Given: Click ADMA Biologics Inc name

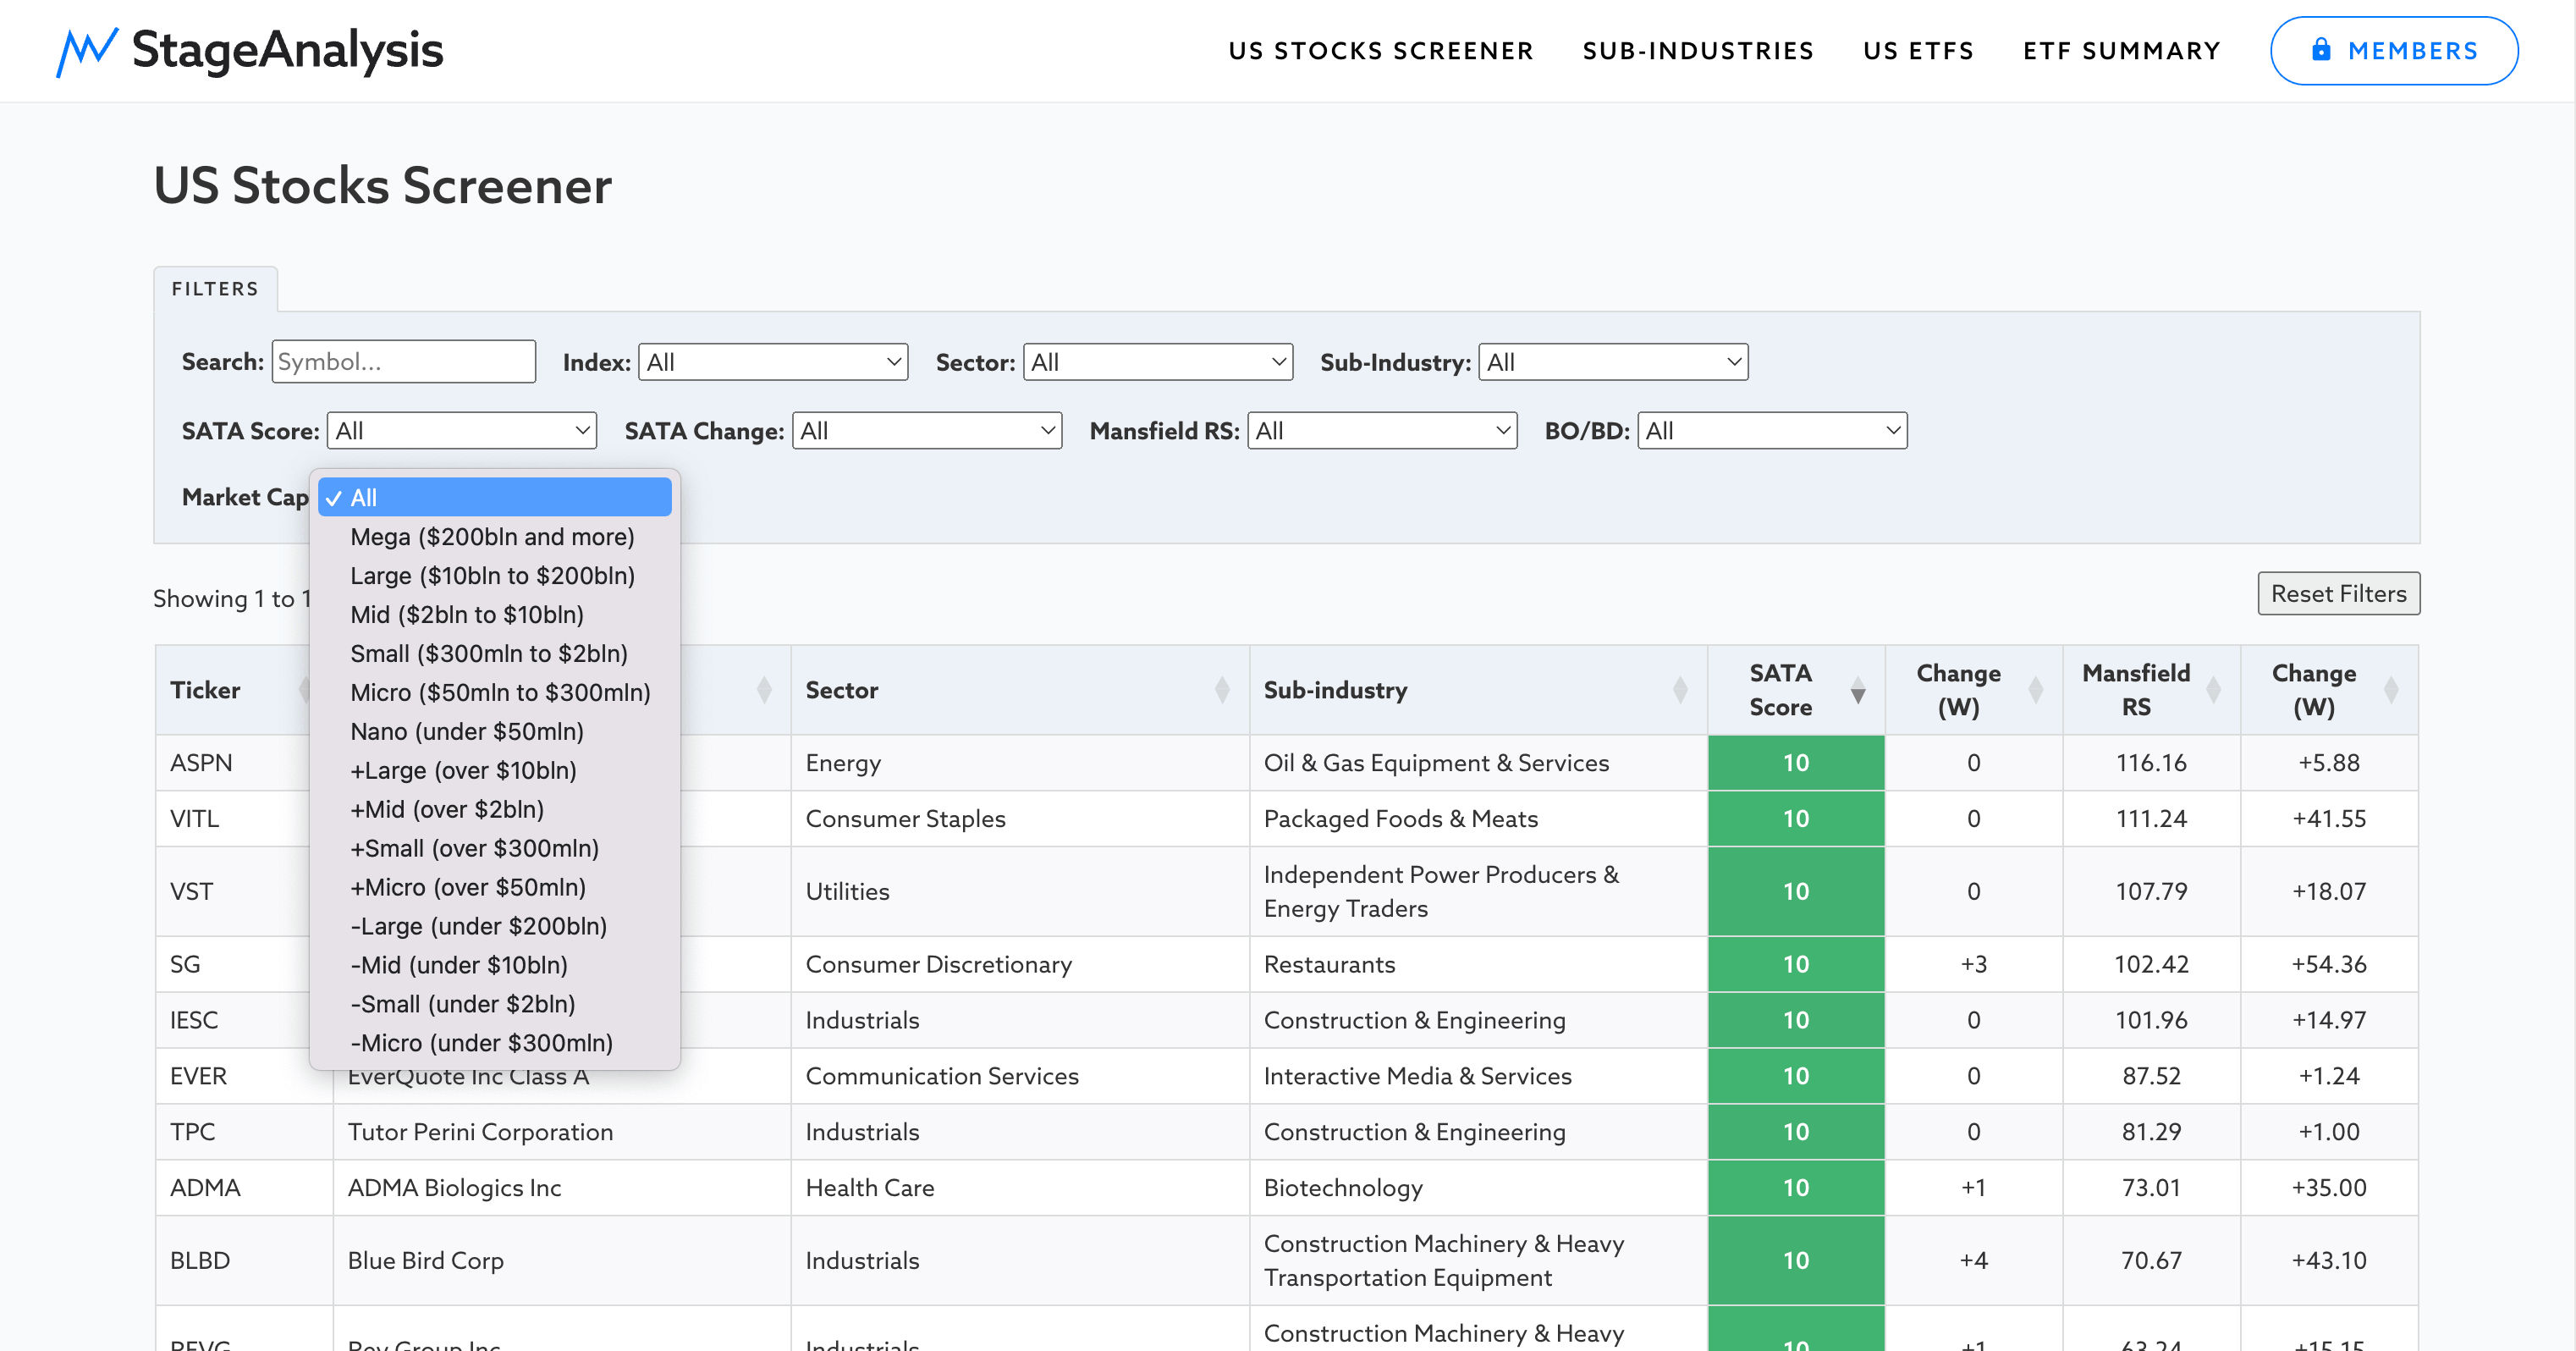Looking at the screenshot, I should pos(454,1189).
